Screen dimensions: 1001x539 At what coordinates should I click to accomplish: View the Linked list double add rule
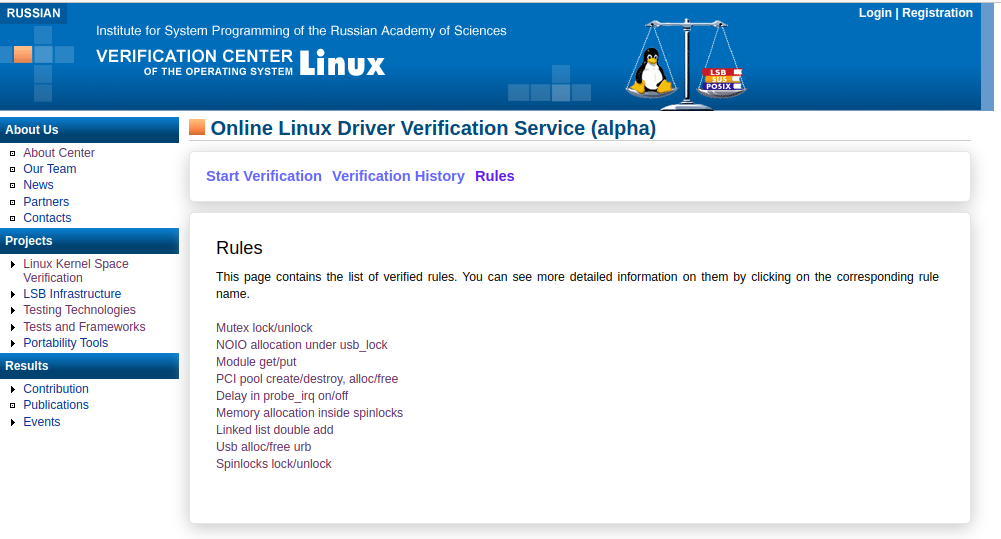coord(275,430)
